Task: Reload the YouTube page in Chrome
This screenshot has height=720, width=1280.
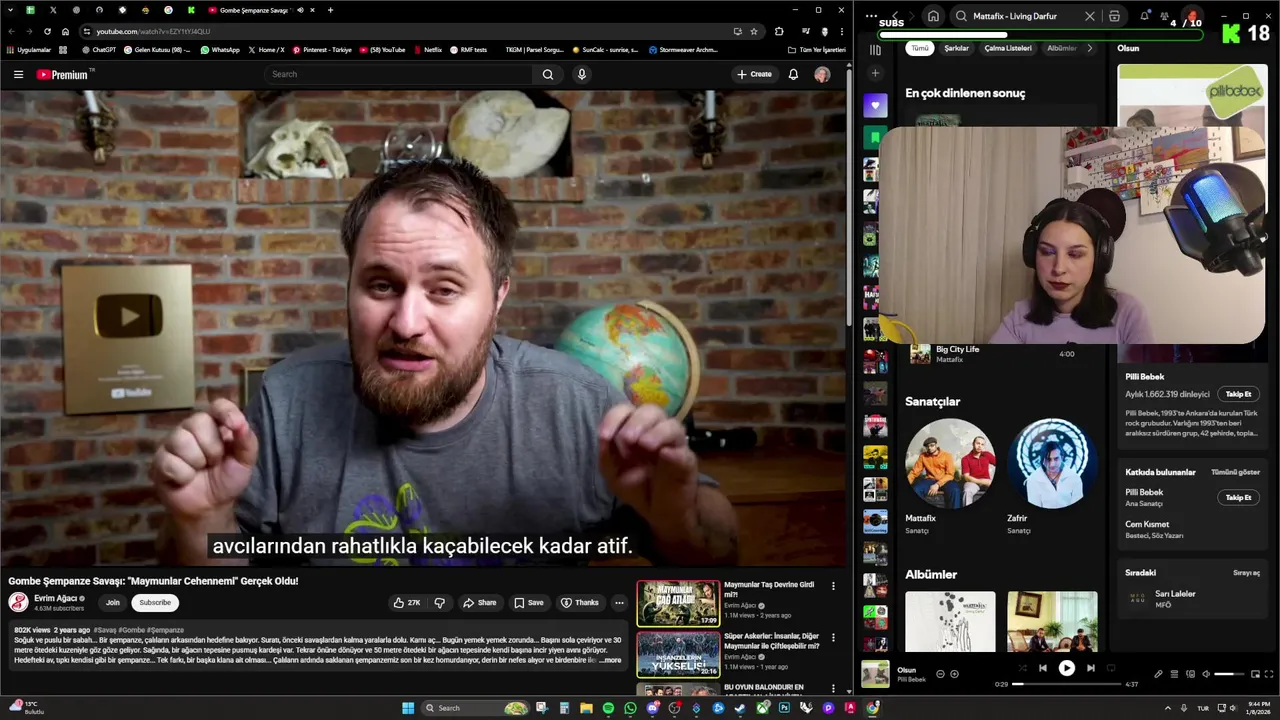Action: pyautogui.click(x=47, y=31)
